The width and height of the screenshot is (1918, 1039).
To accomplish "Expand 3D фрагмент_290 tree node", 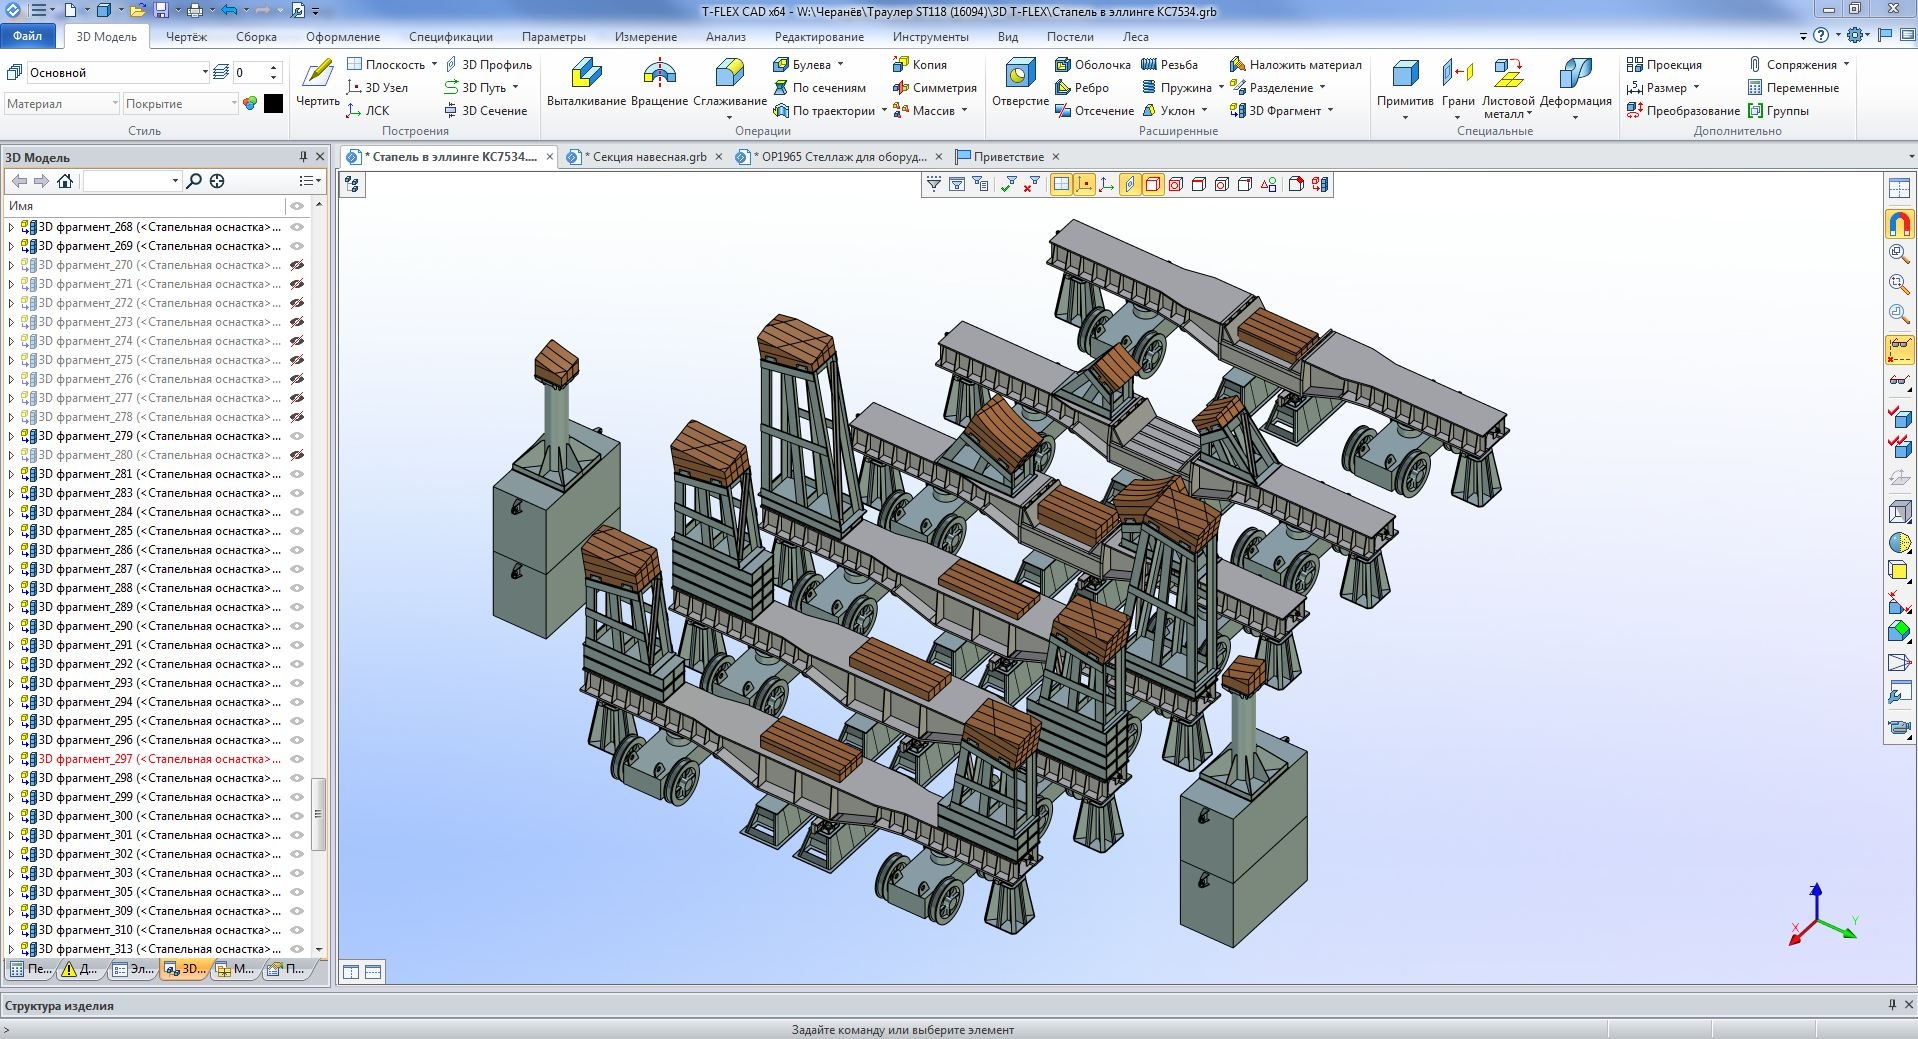I will click(11, 626).
